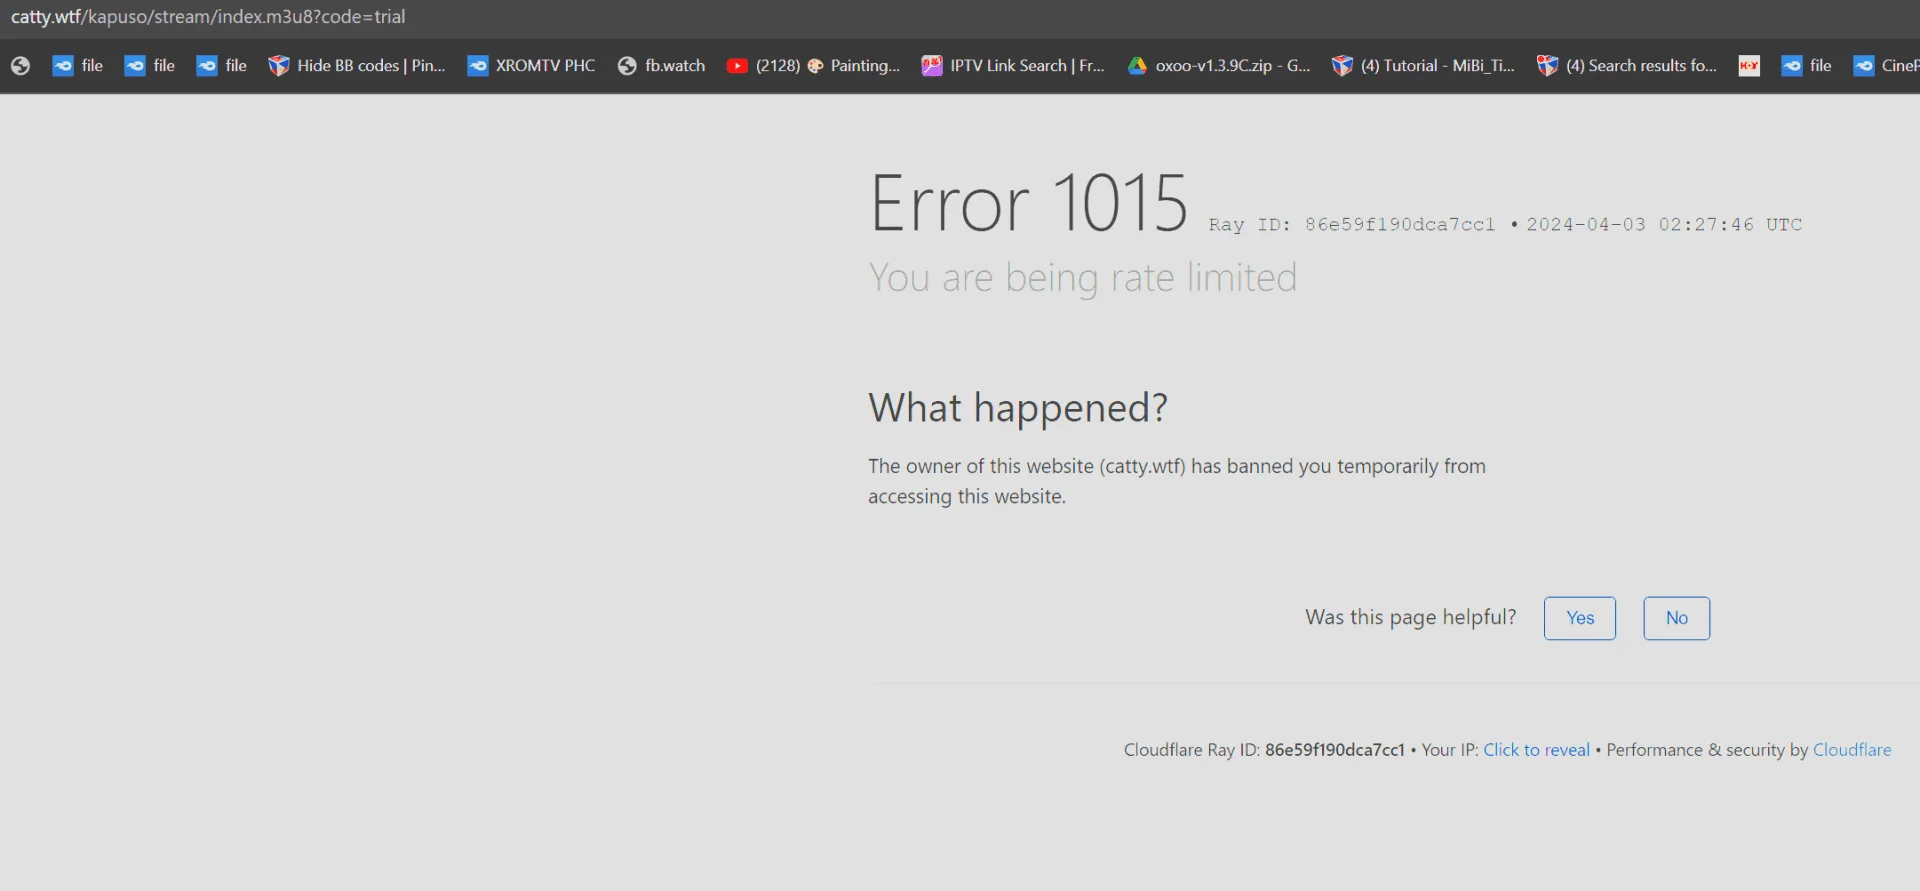Open the file bookmark right after the KY icon
Viewport: 1920px width, 891px height.
(1807, 66)
